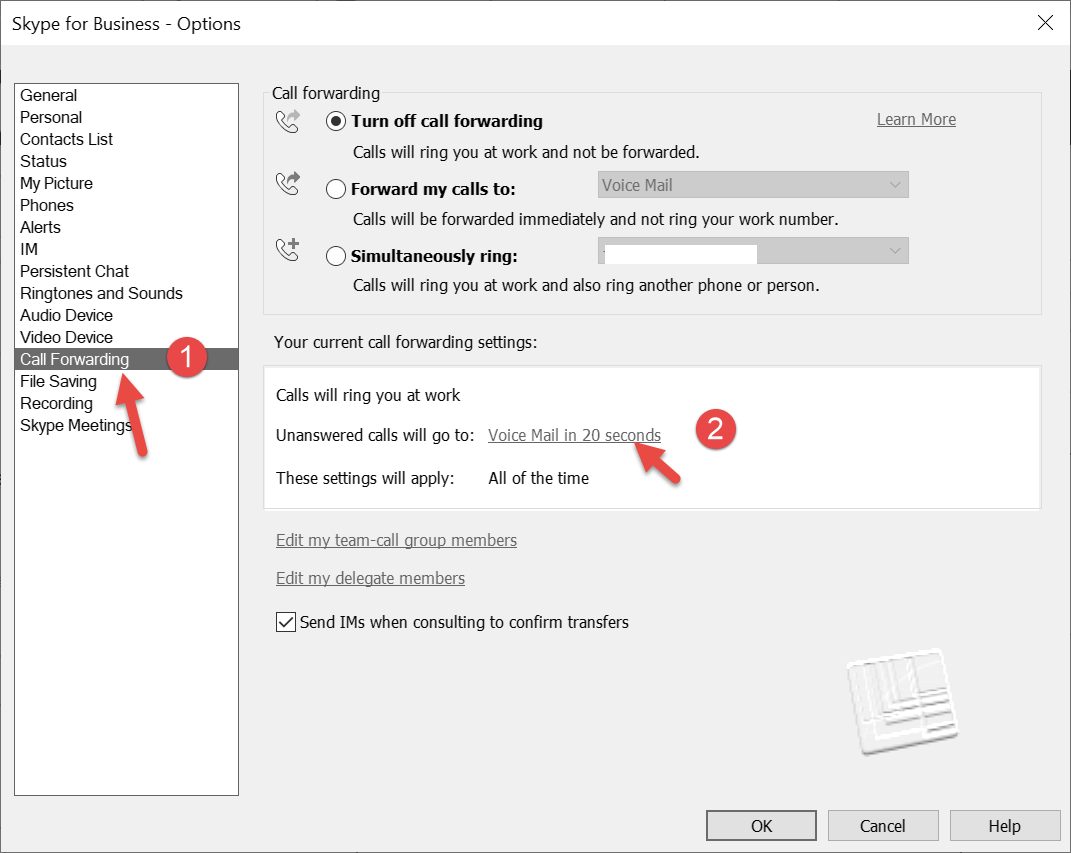
Task: Toggle Send IMs when consulting checkbox
Action: pos(285,622)
